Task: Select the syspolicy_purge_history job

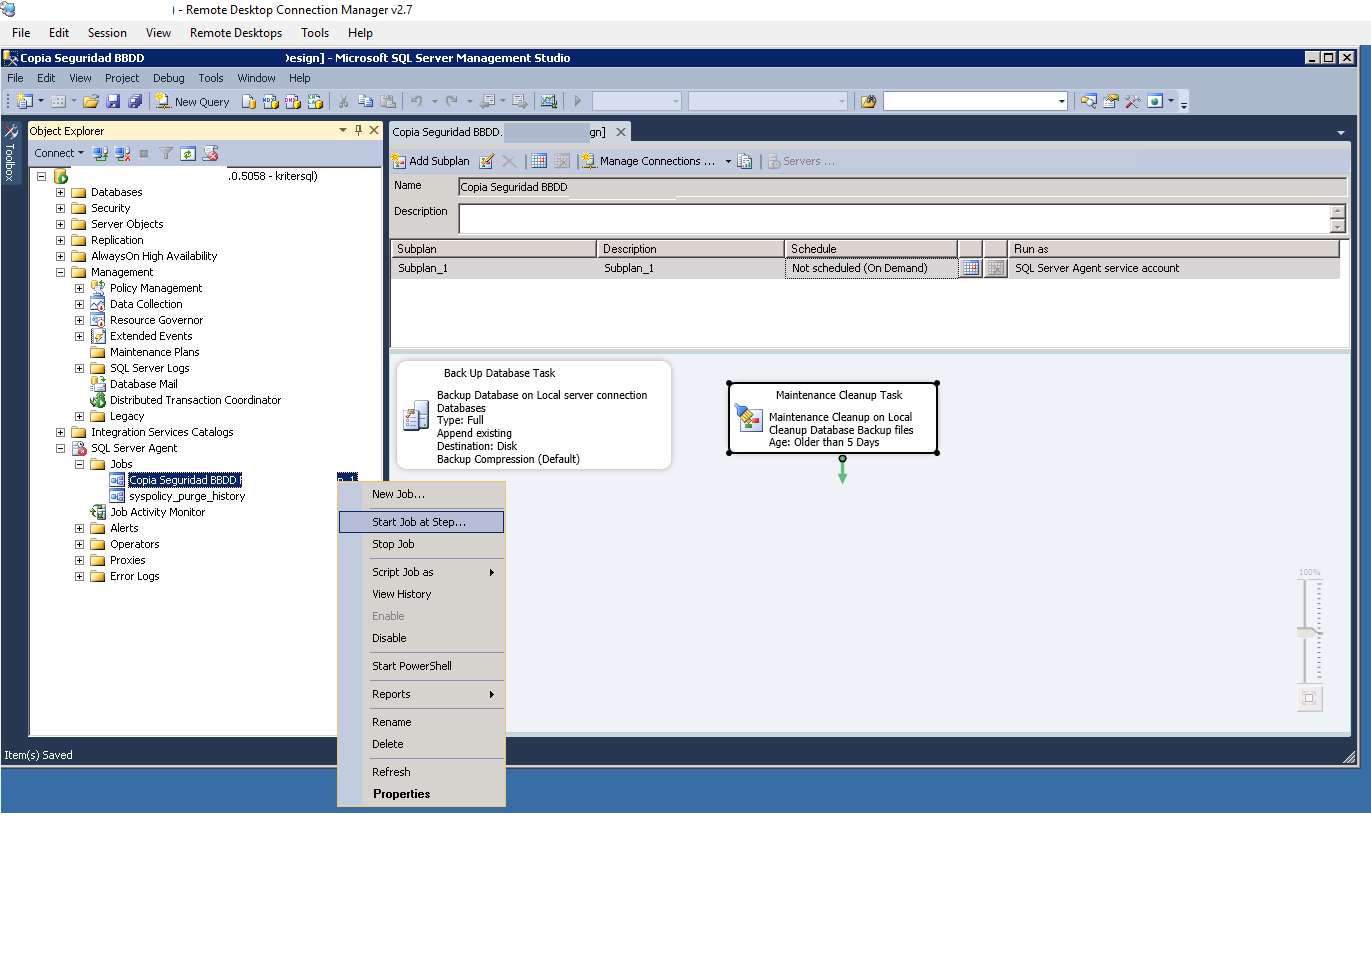Action: 187,496
